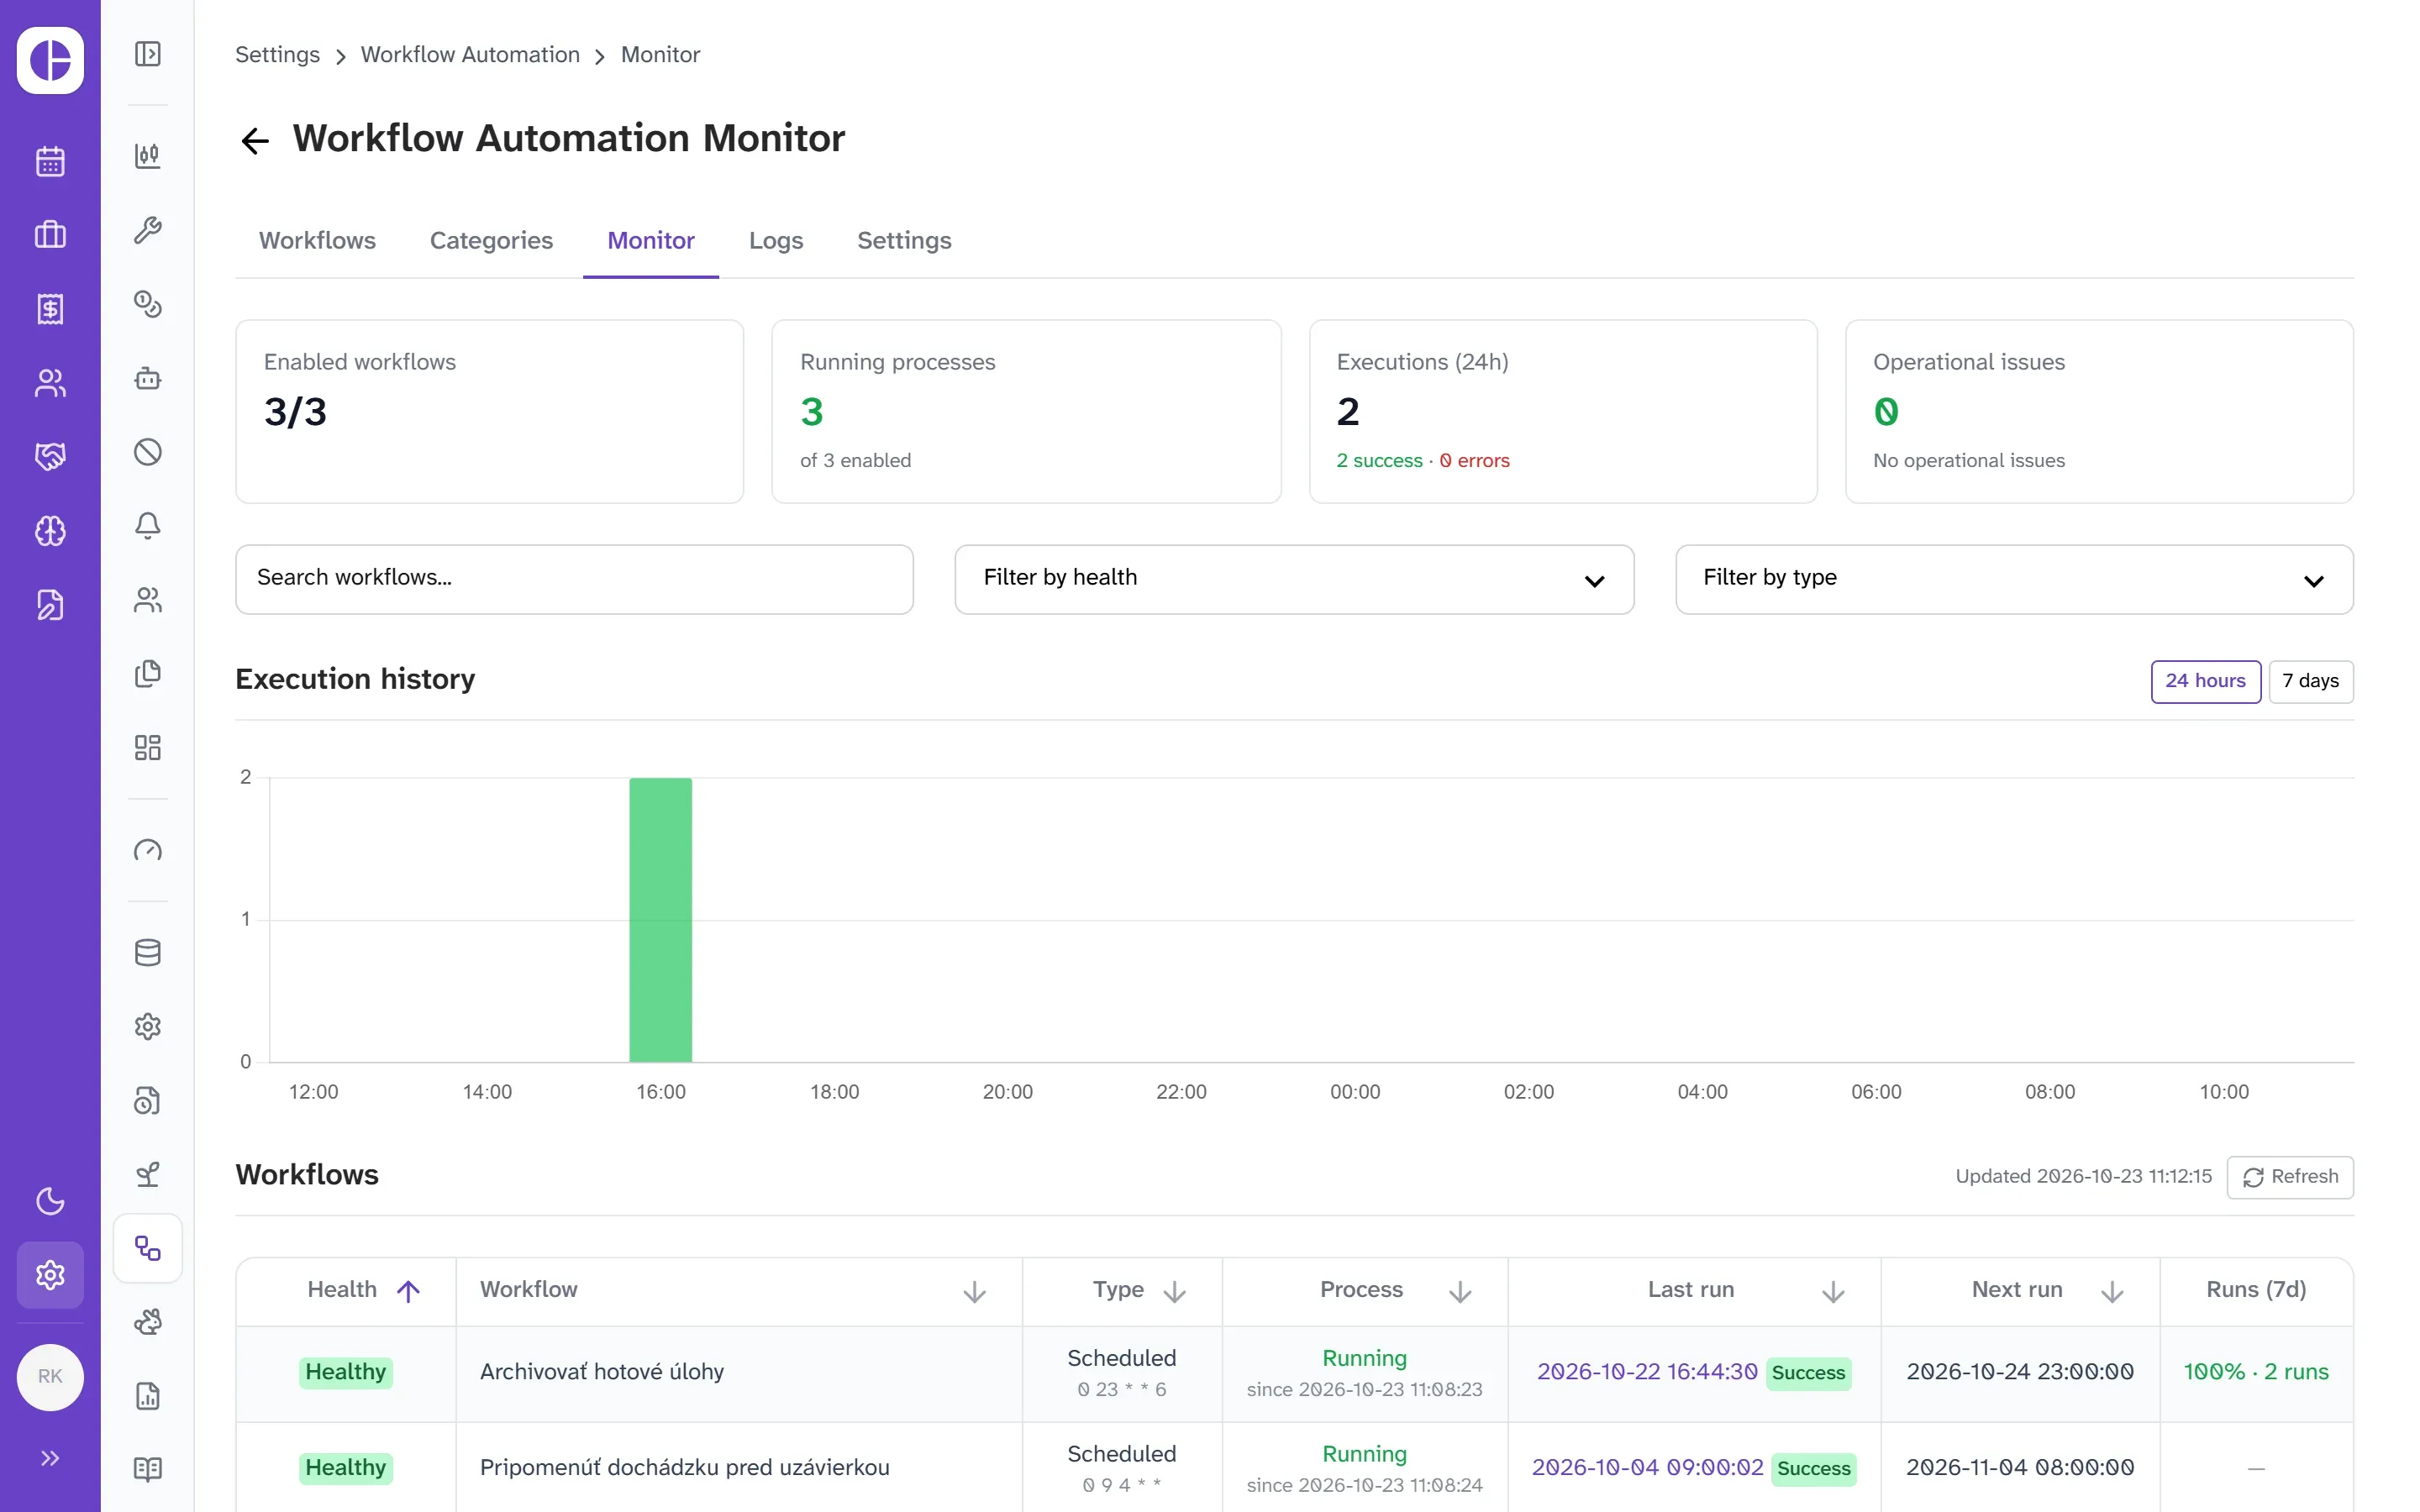Open the open book icon at sidebar bottom
Screen dimensions: 2420x1512
coord(148,1470)
